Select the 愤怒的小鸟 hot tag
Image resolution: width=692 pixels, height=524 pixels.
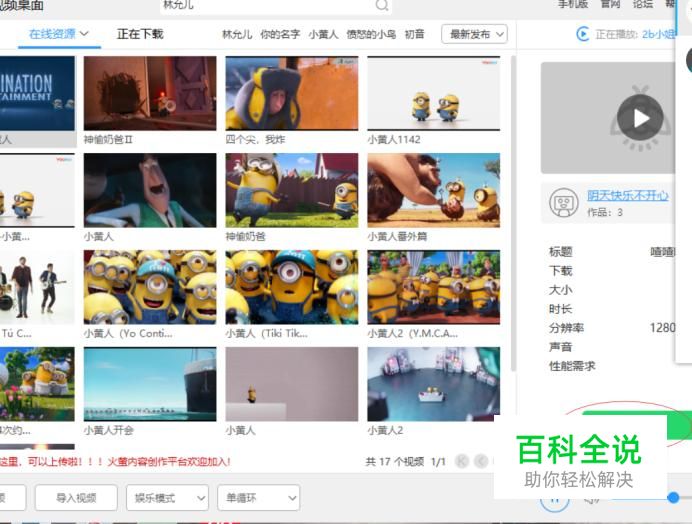(x=371, y=34)
